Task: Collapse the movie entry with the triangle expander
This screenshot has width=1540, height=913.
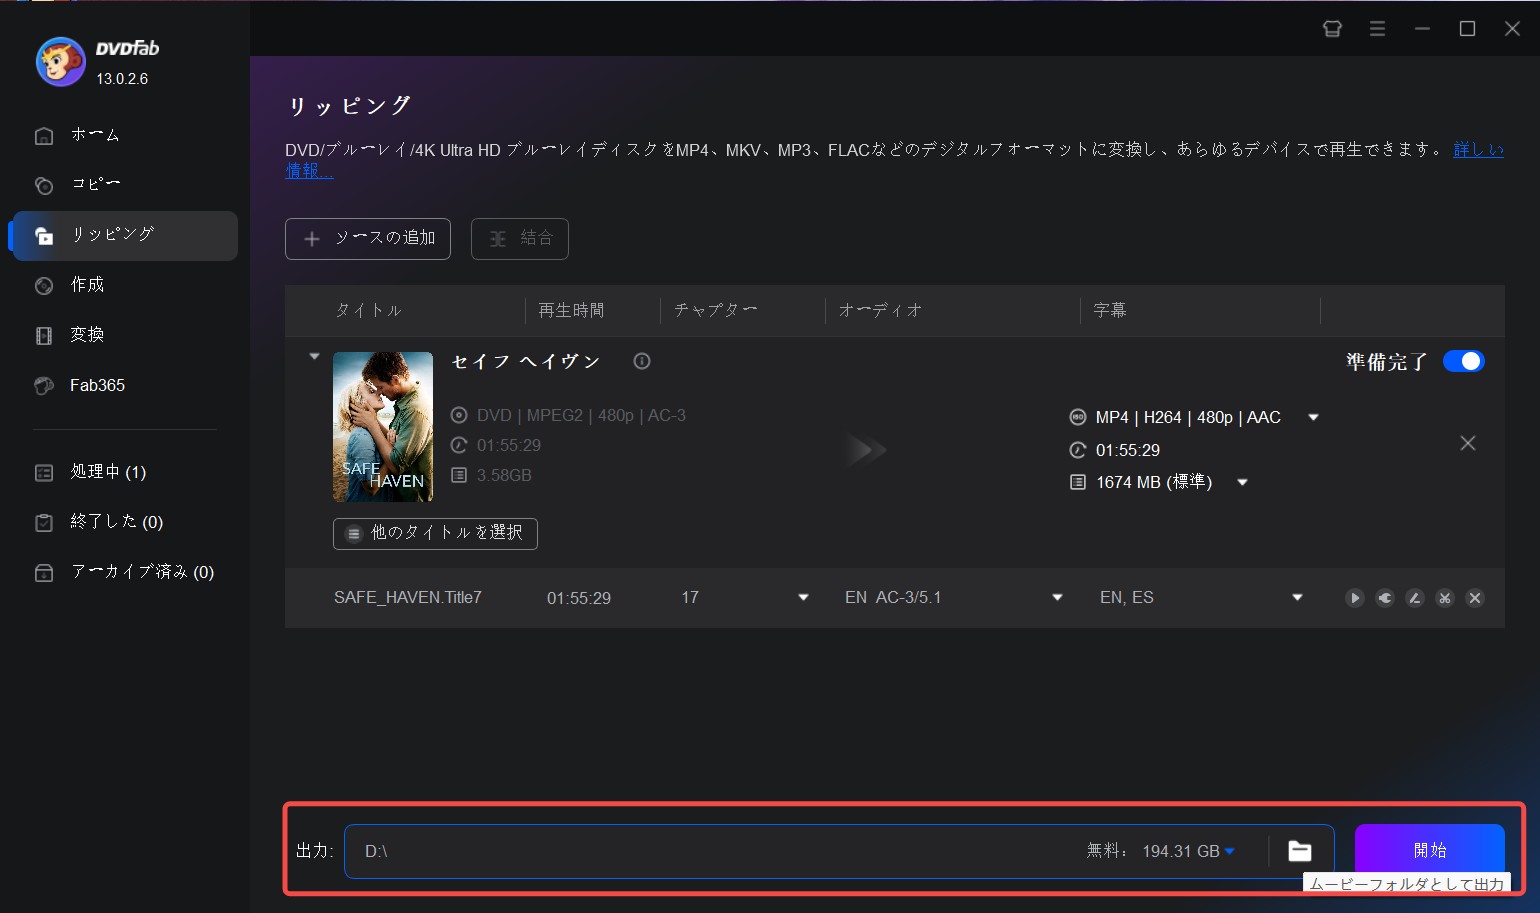Action: point(314,356)
